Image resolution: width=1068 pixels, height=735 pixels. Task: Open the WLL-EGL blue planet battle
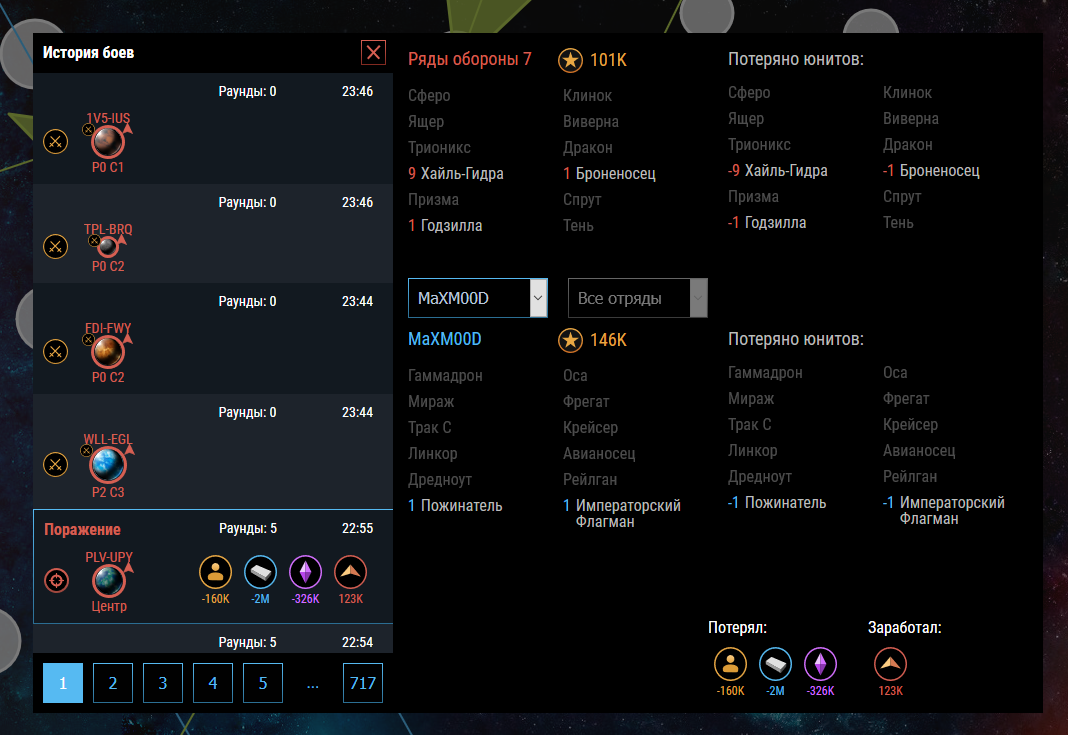click(107, 464)
